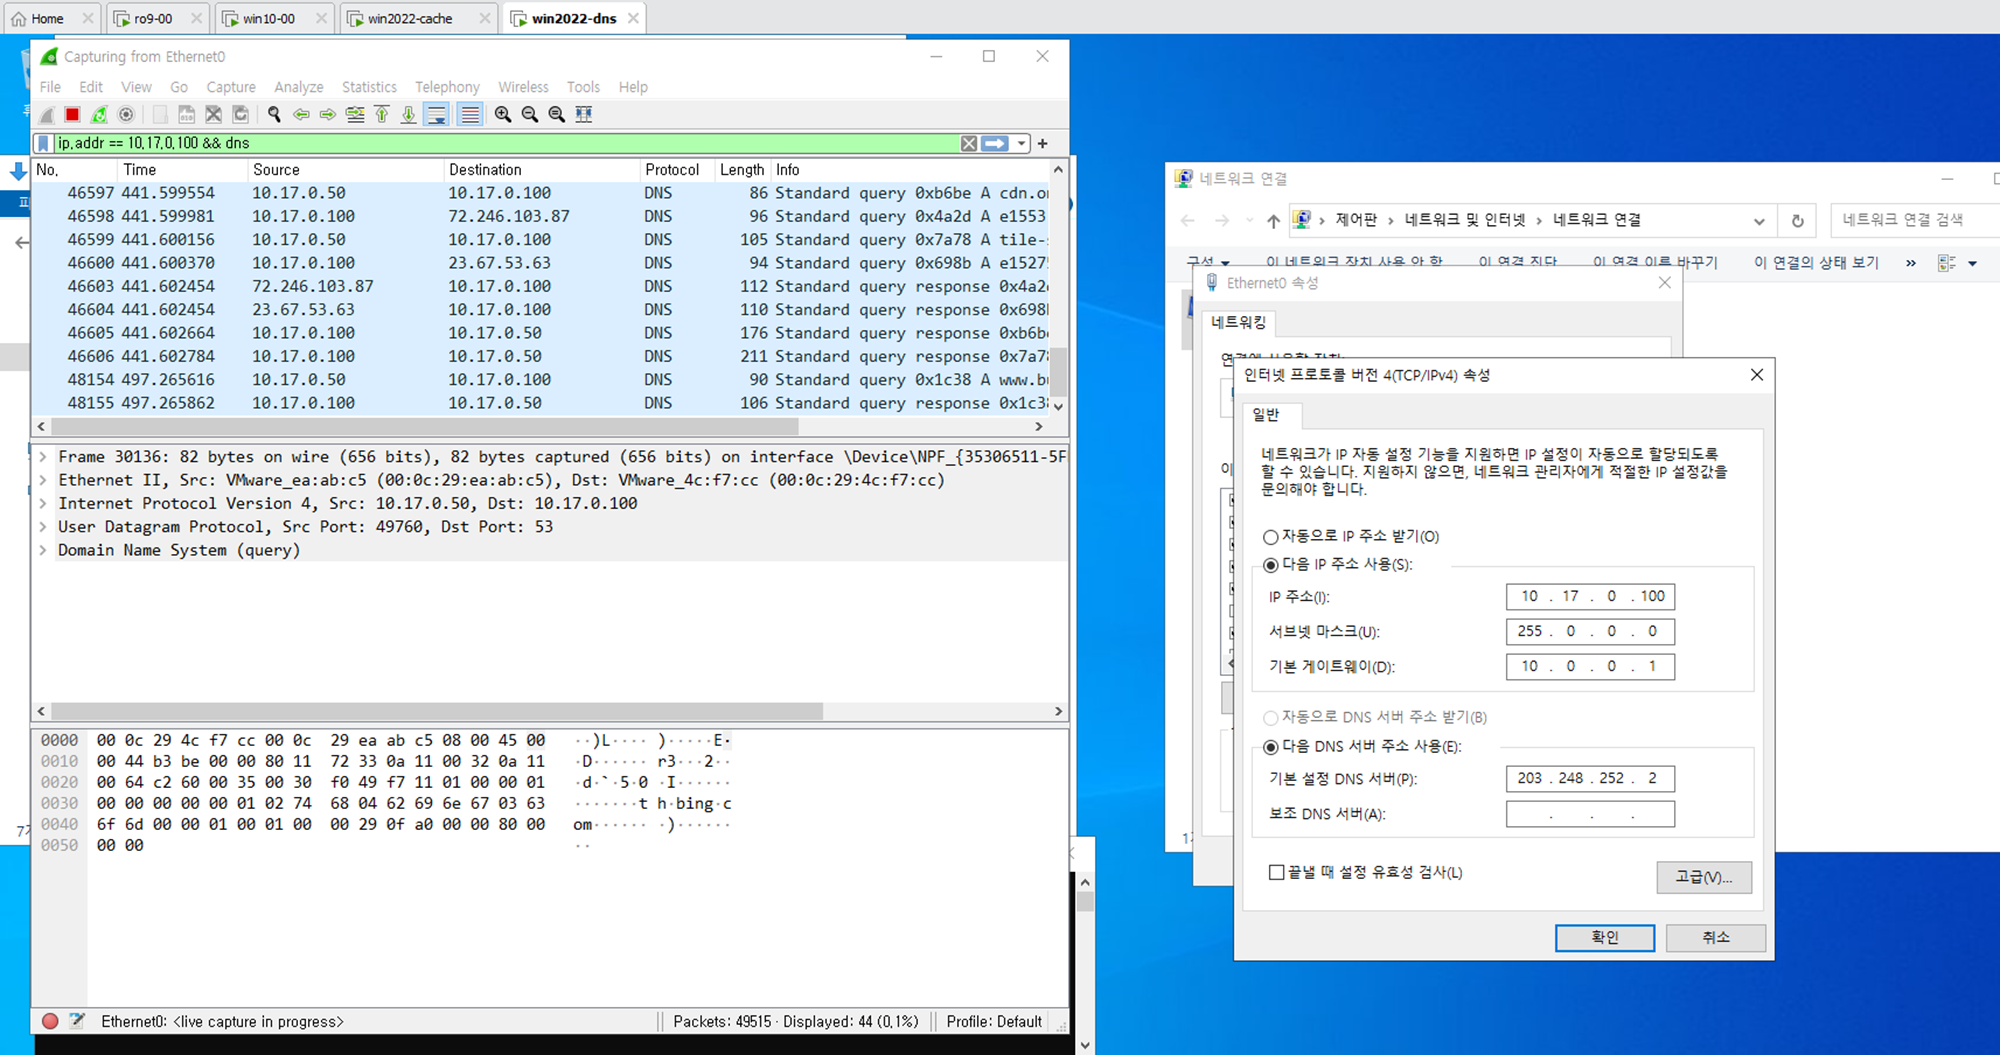Image resolution: width=2000 pixels, height=1055 pixels.
Task: Add a filter expression button
Action: 1043,144
